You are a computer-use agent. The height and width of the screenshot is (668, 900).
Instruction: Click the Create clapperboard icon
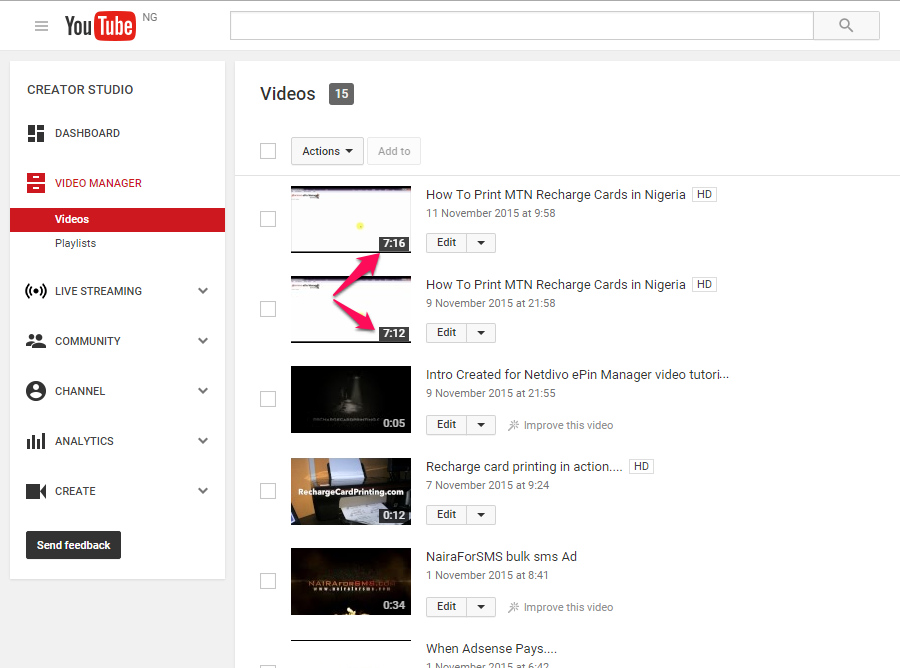[35, 491]
